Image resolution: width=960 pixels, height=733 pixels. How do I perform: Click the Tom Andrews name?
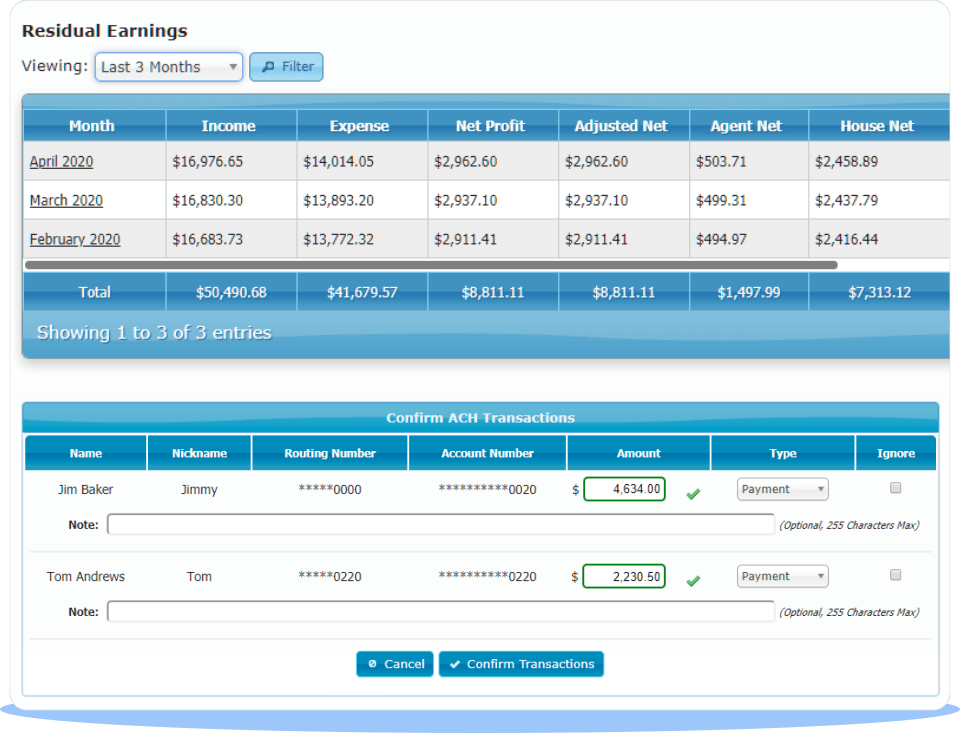pos(86,577)
